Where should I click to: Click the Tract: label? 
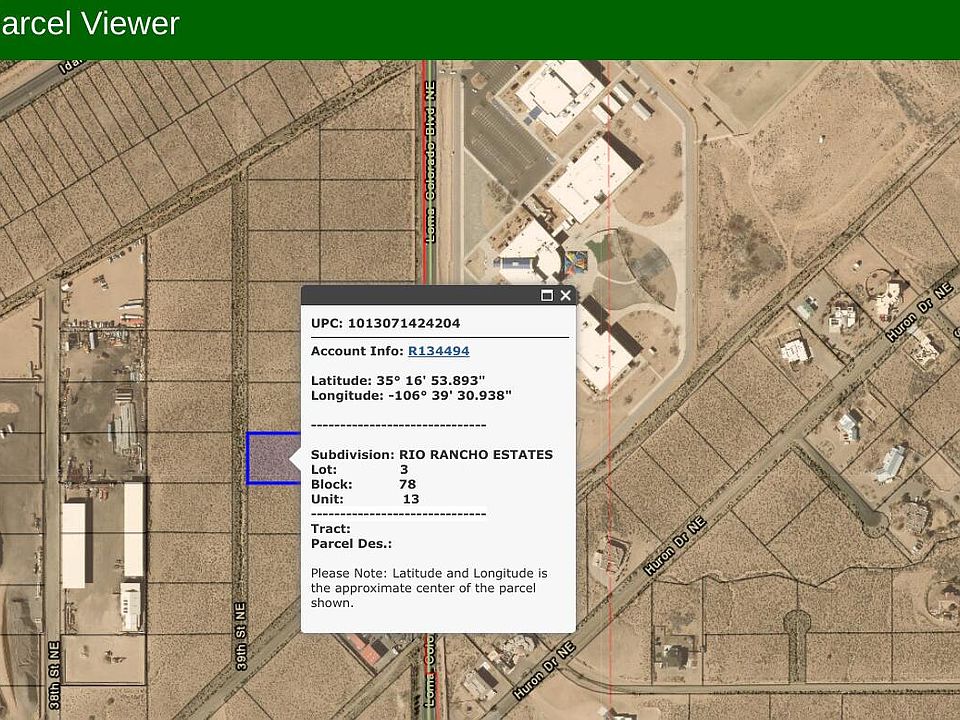click(x=331, y=529)
